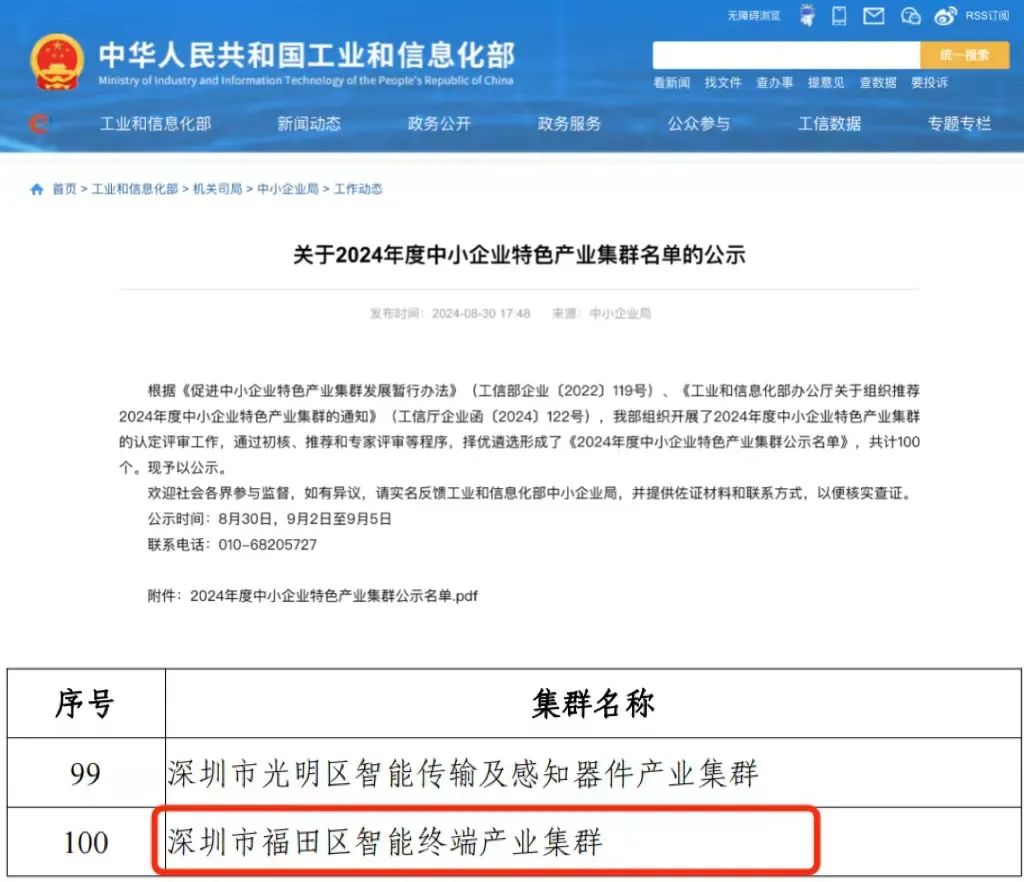Screen dimensions: 1024x882
Task: Select the 公众参与 nav menu
Action: pos(699,123)
